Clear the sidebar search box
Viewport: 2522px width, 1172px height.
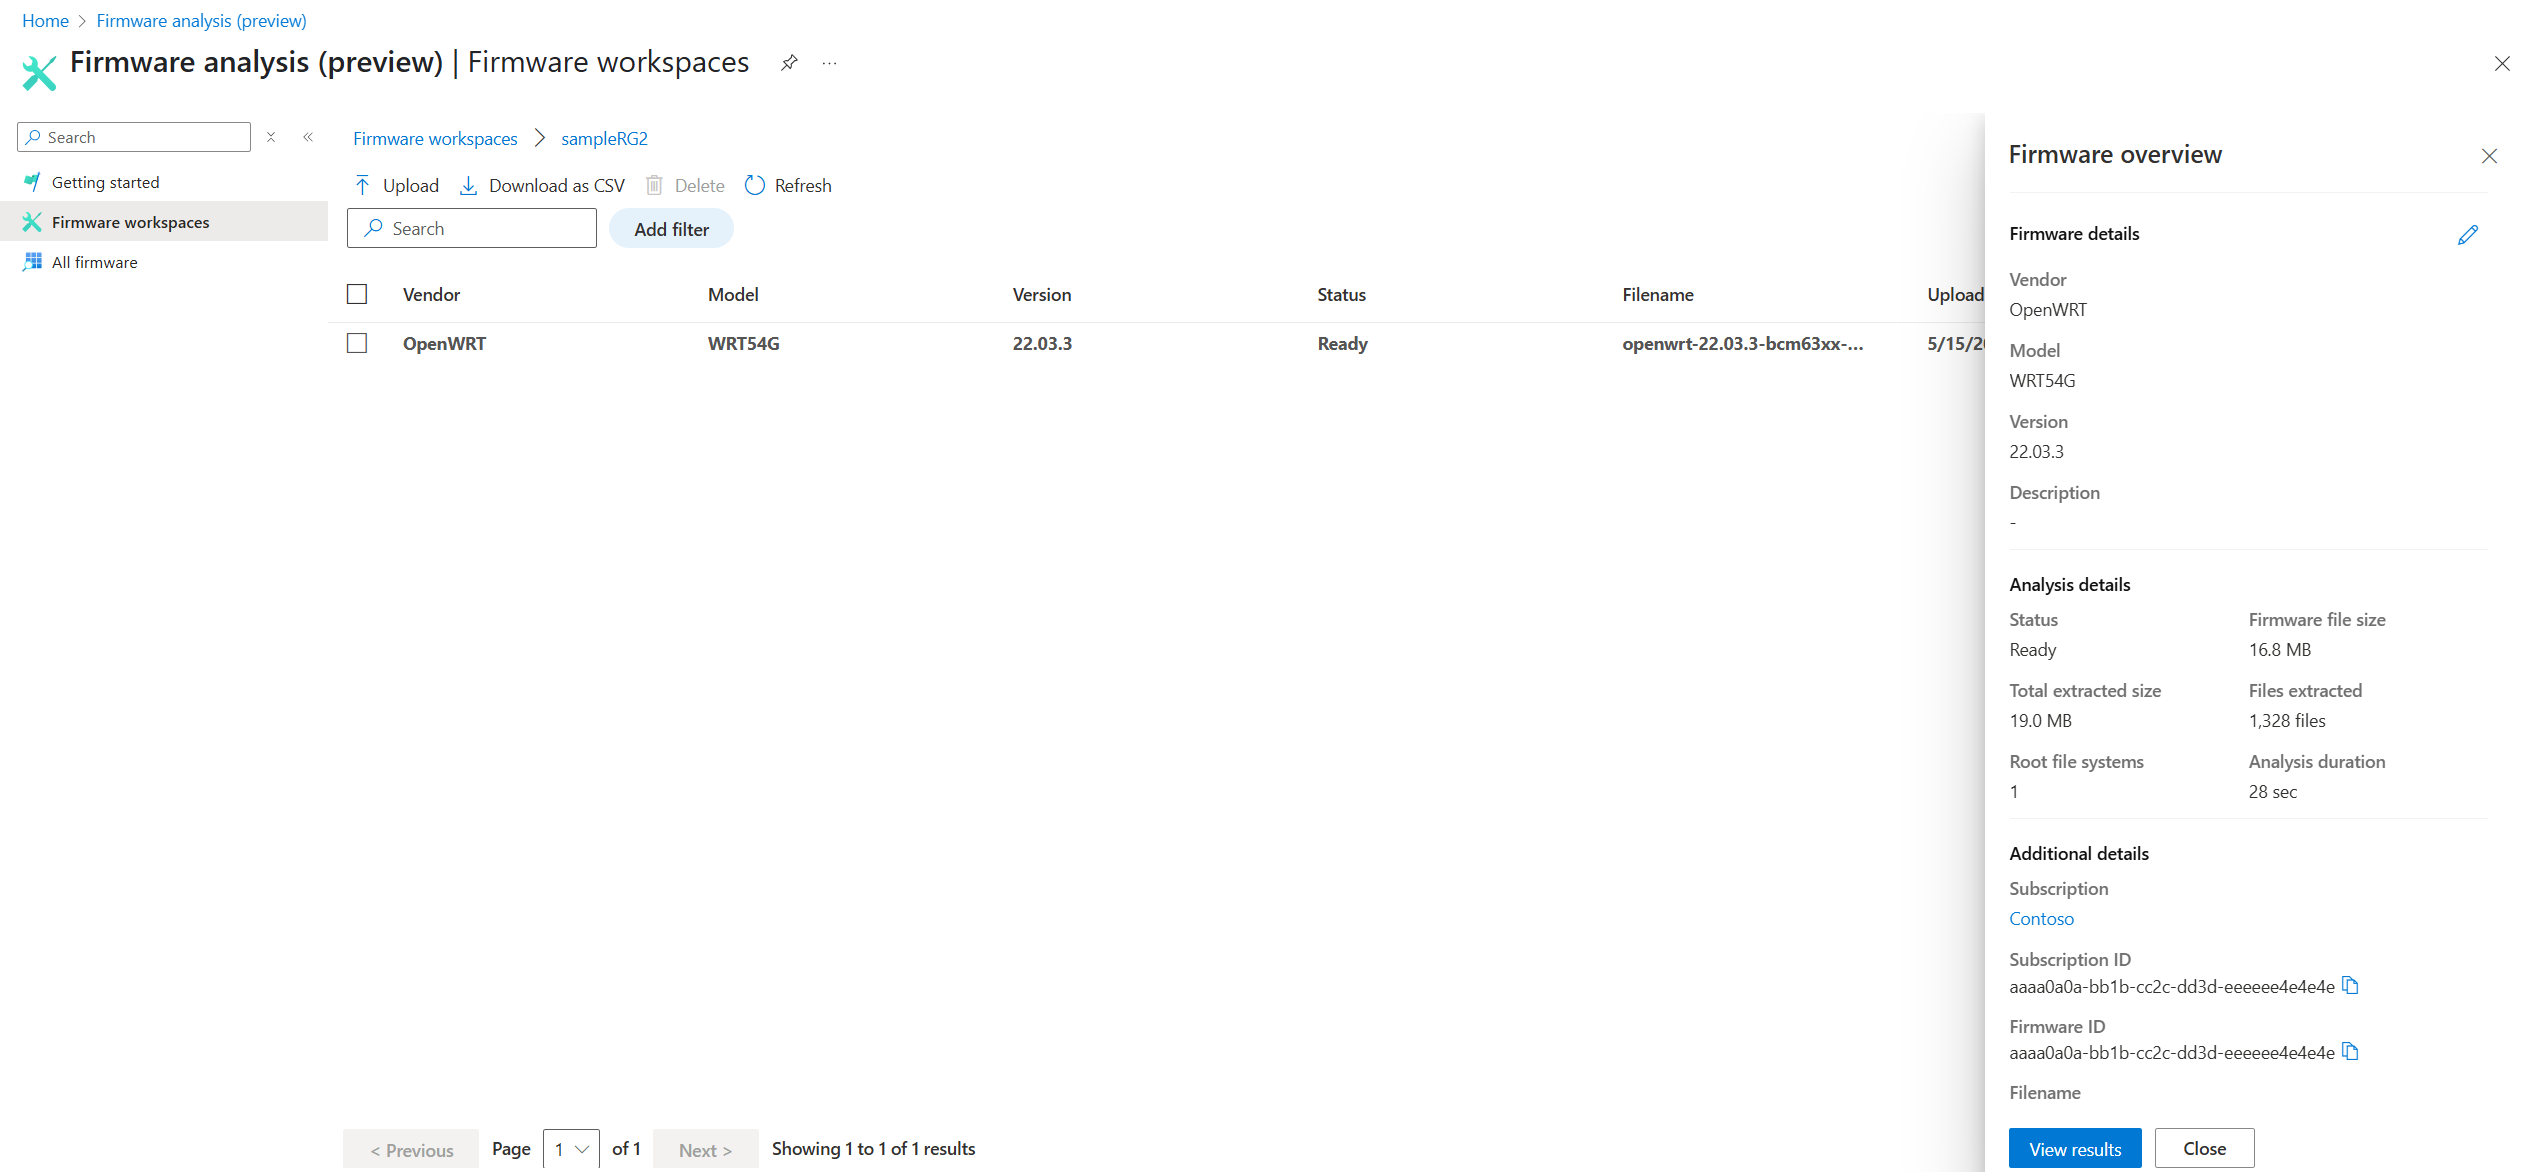click(271, 137)
